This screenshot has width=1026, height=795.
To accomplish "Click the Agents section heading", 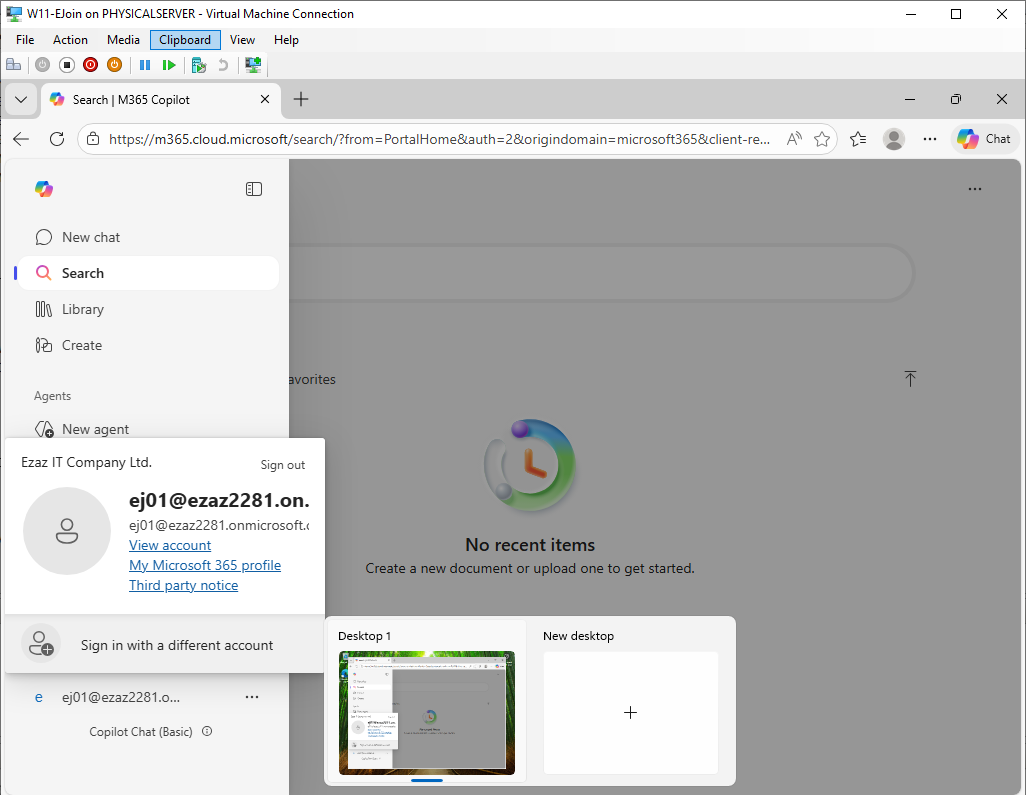I will [52, 396].
